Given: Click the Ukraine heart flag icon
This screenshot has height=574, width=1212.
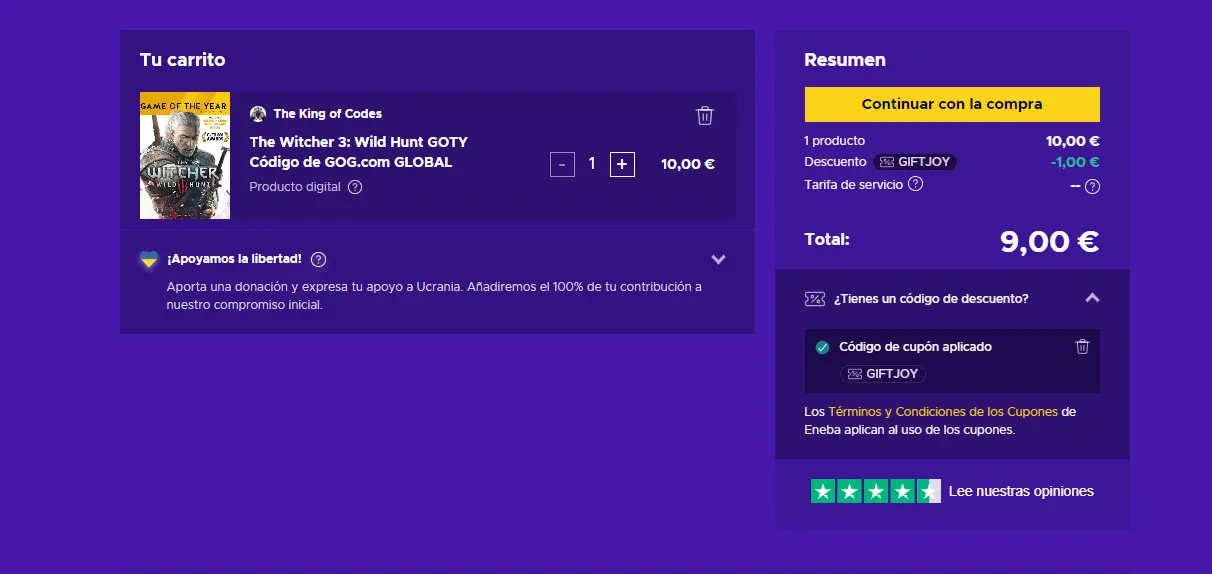Looking at the screenshot, I should pos(148,260).
